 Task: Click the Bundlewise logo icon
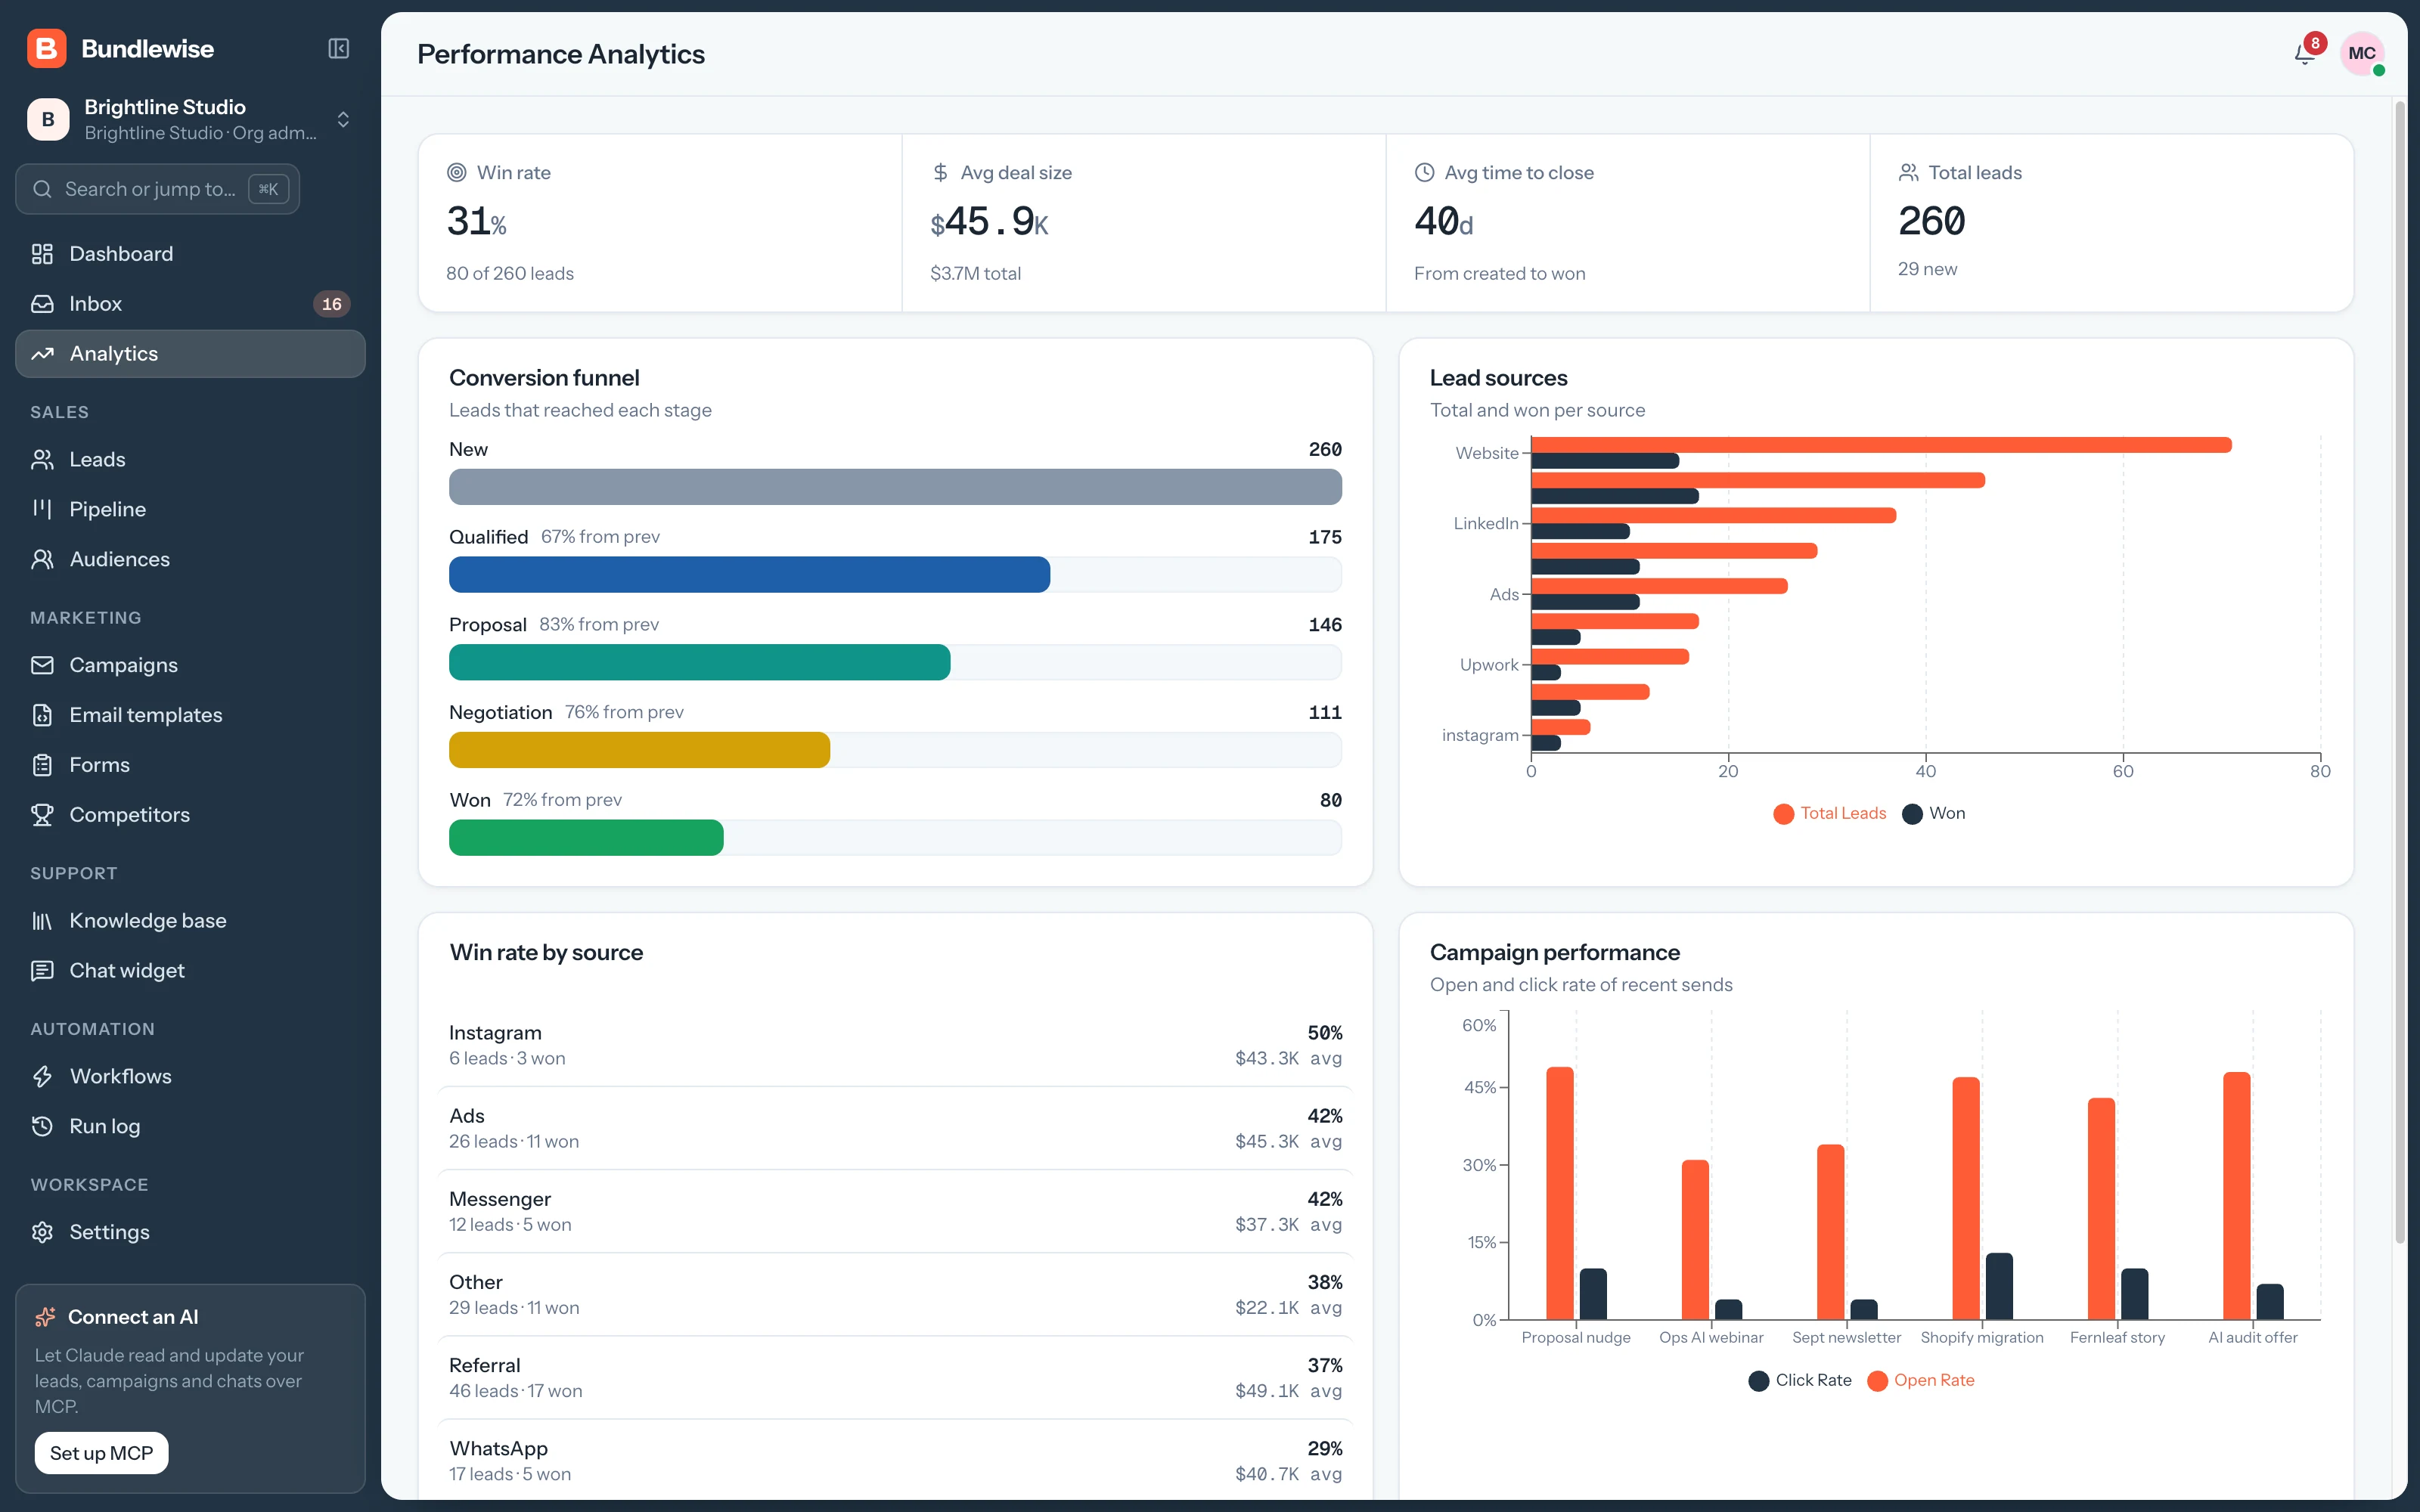[47, 48]
